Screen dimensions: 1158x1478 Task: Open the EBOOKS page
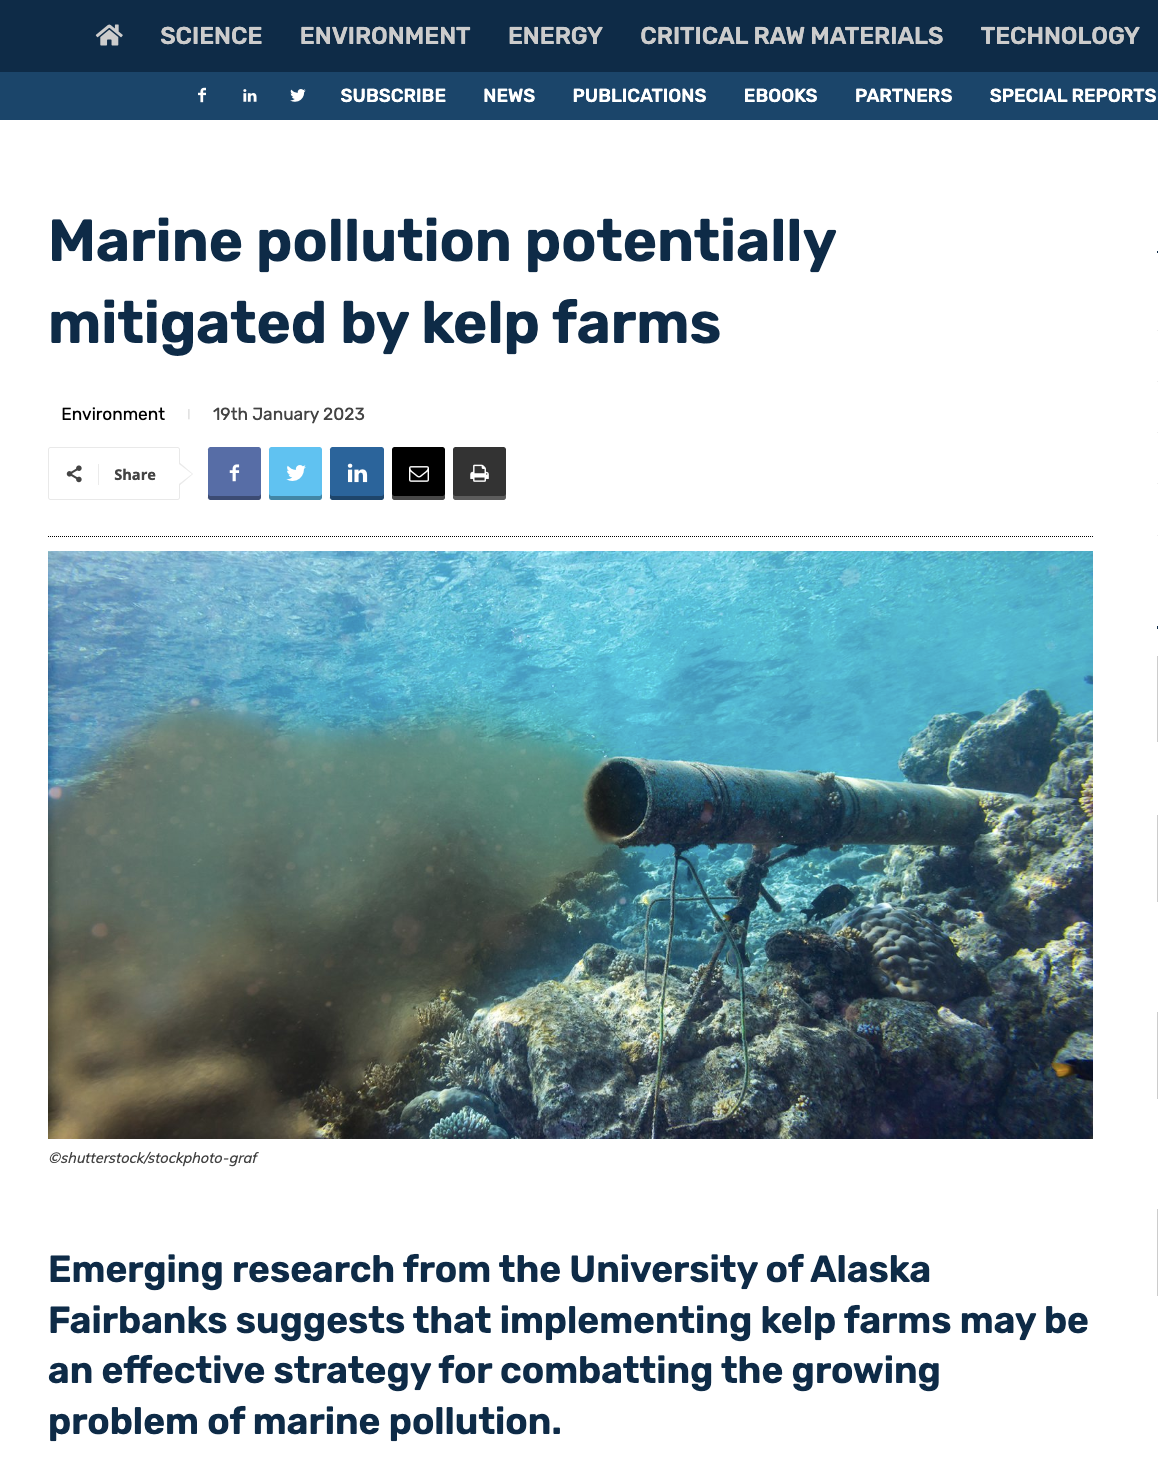(x=780, y=96)
